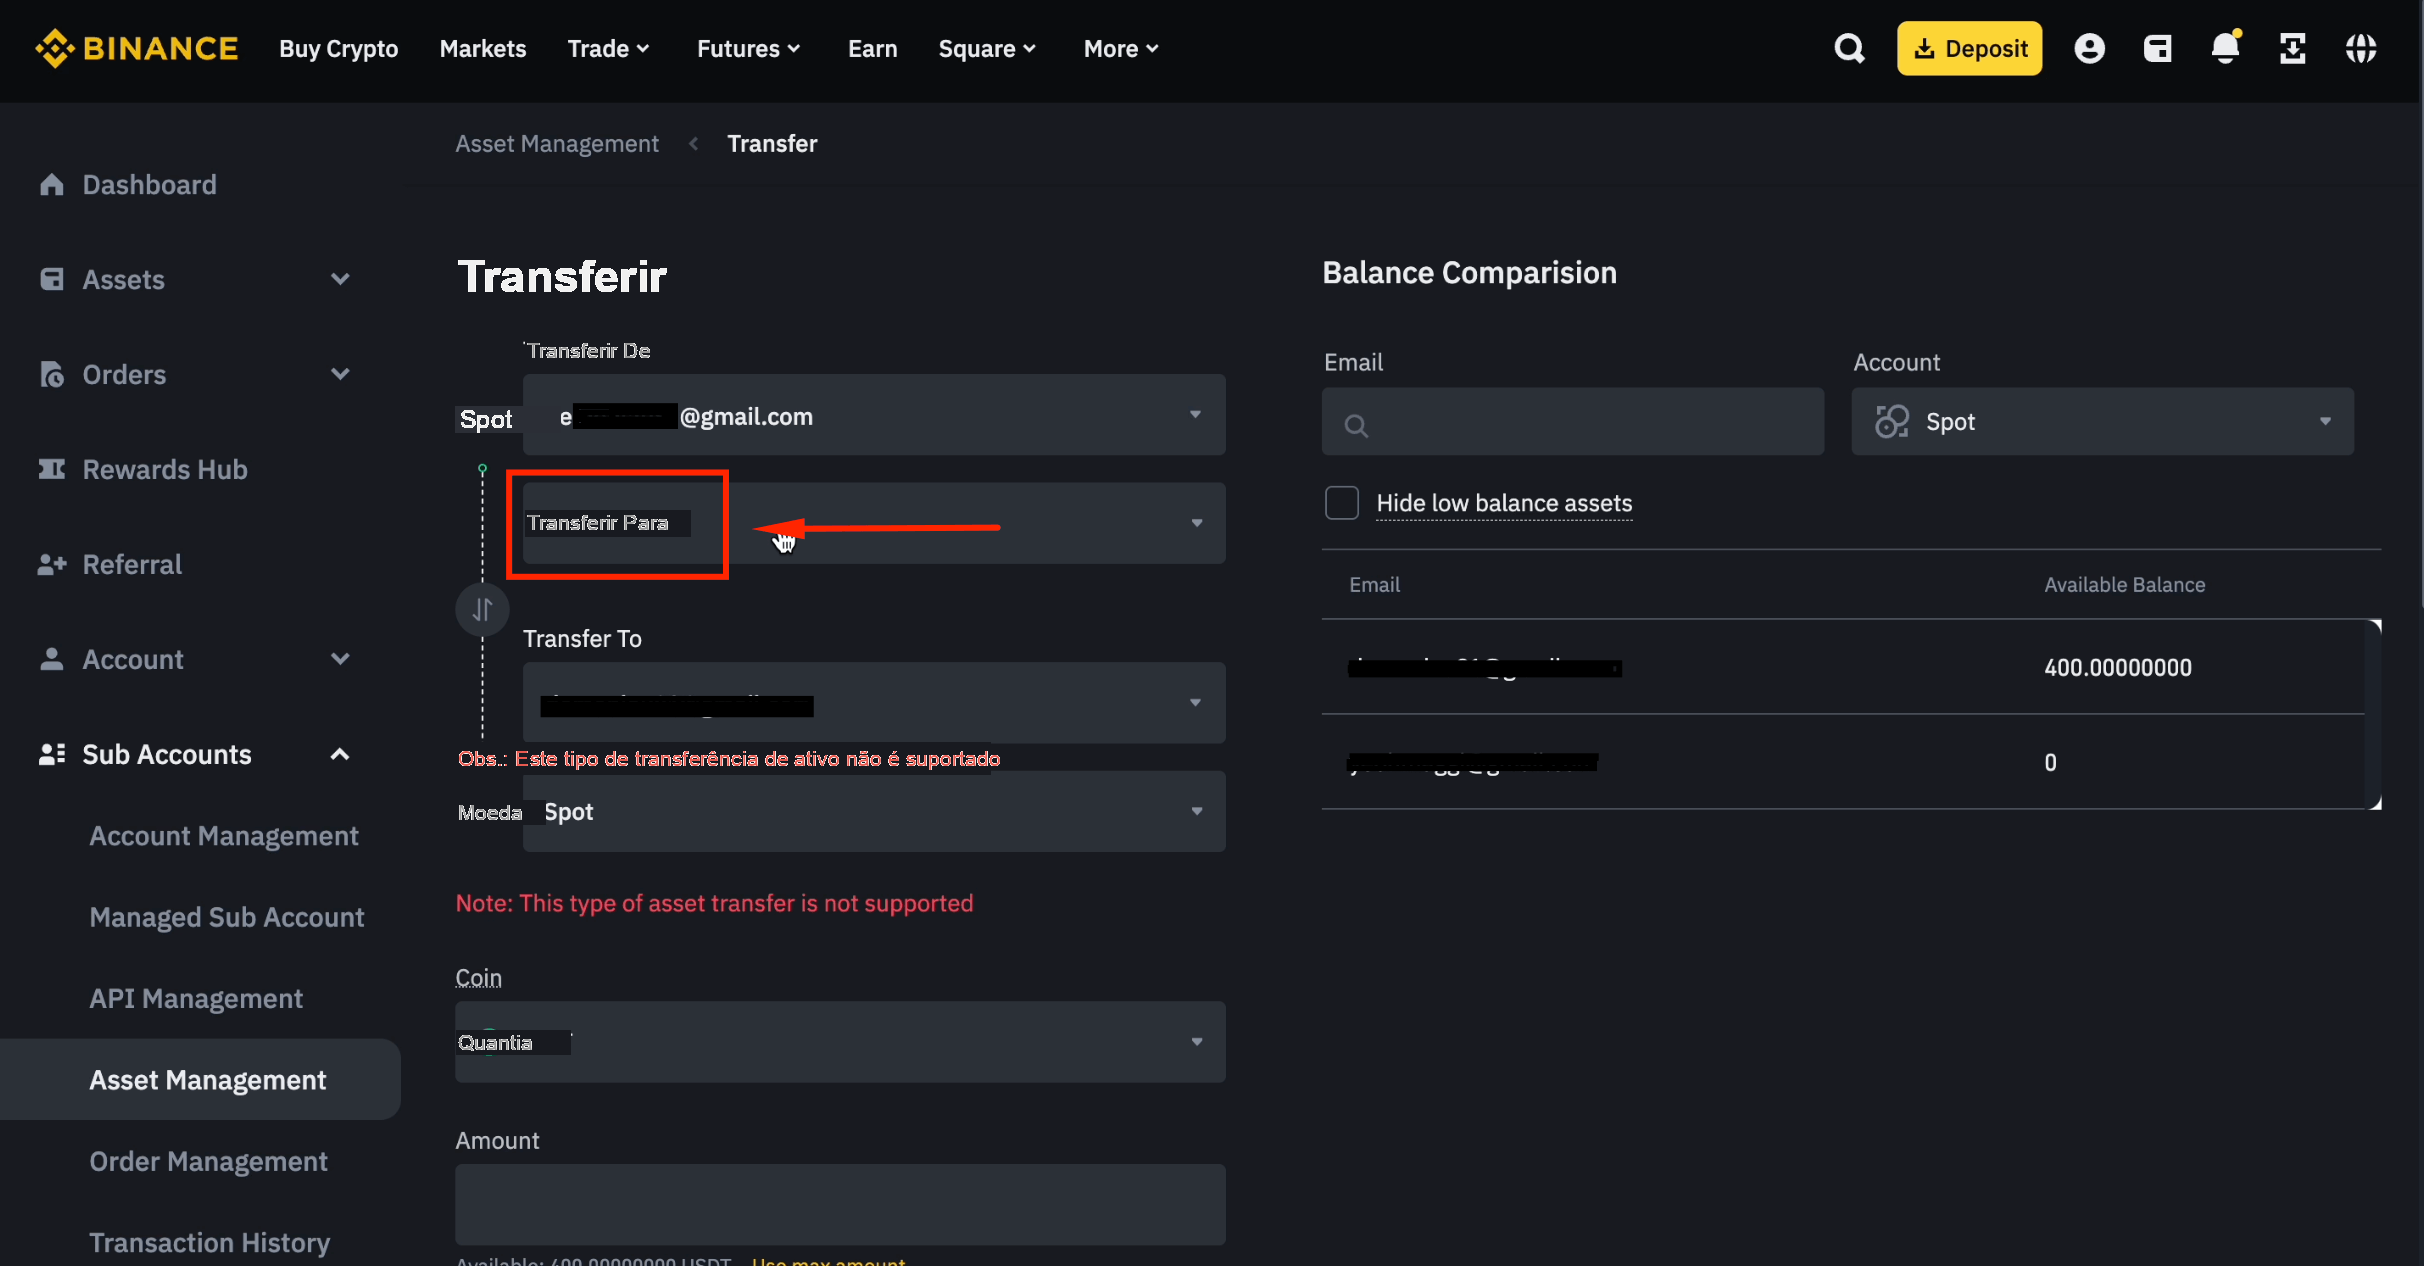
Task: Open the language globe icon
Action: (2361, 48)
